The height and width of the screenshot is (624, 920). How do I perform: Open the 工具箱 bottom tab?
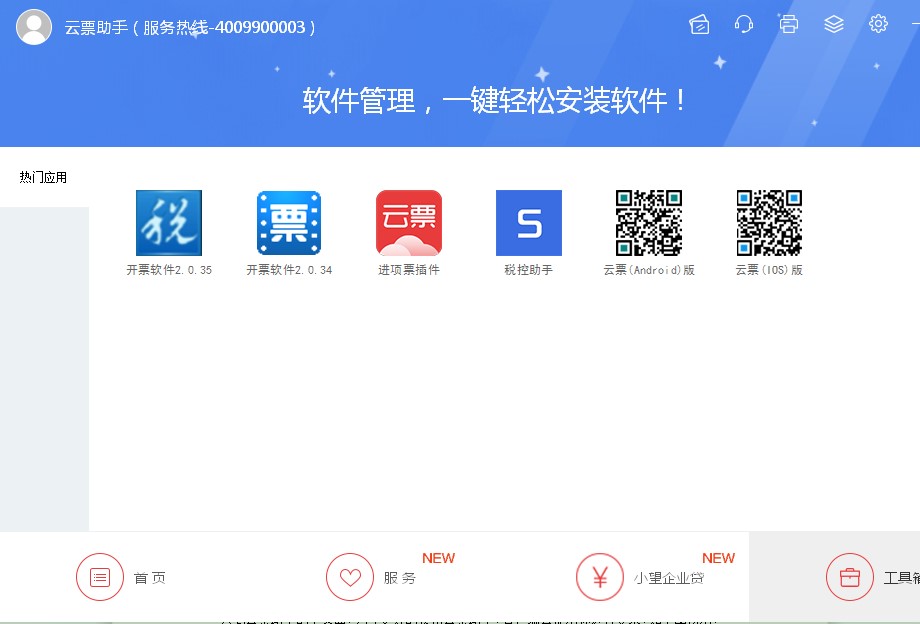tap(834, 578)
